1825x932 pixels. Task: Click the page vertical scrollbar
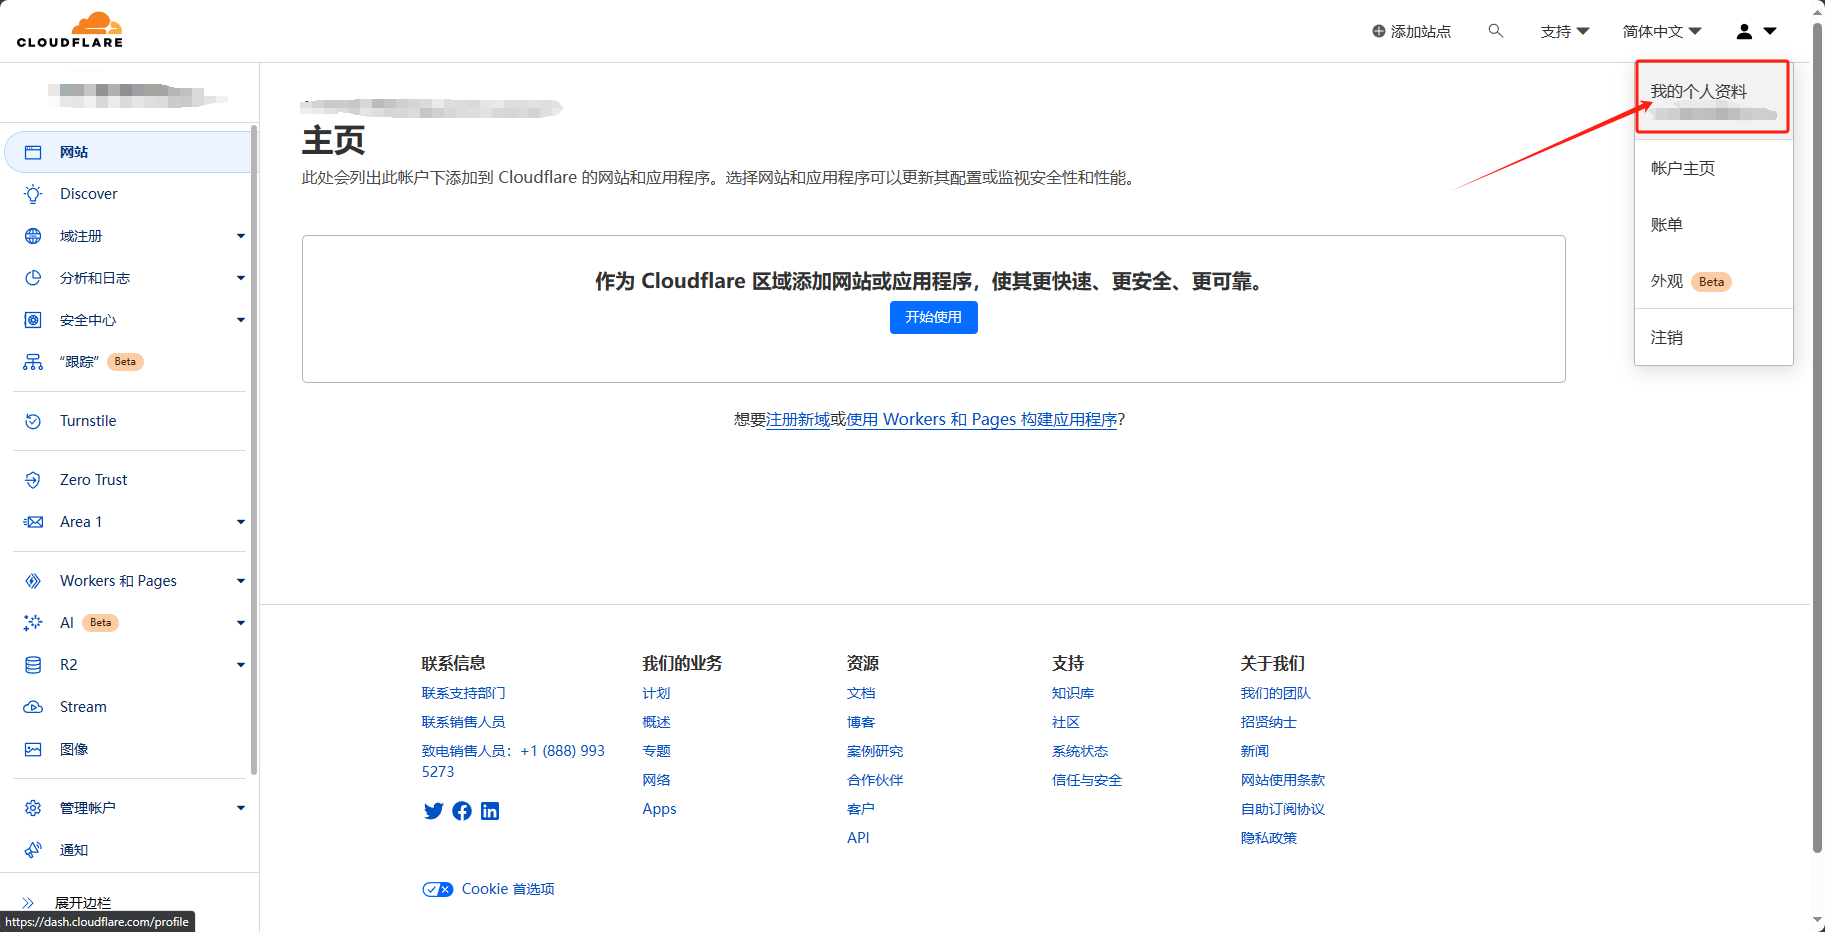(x=1818, y=436)
